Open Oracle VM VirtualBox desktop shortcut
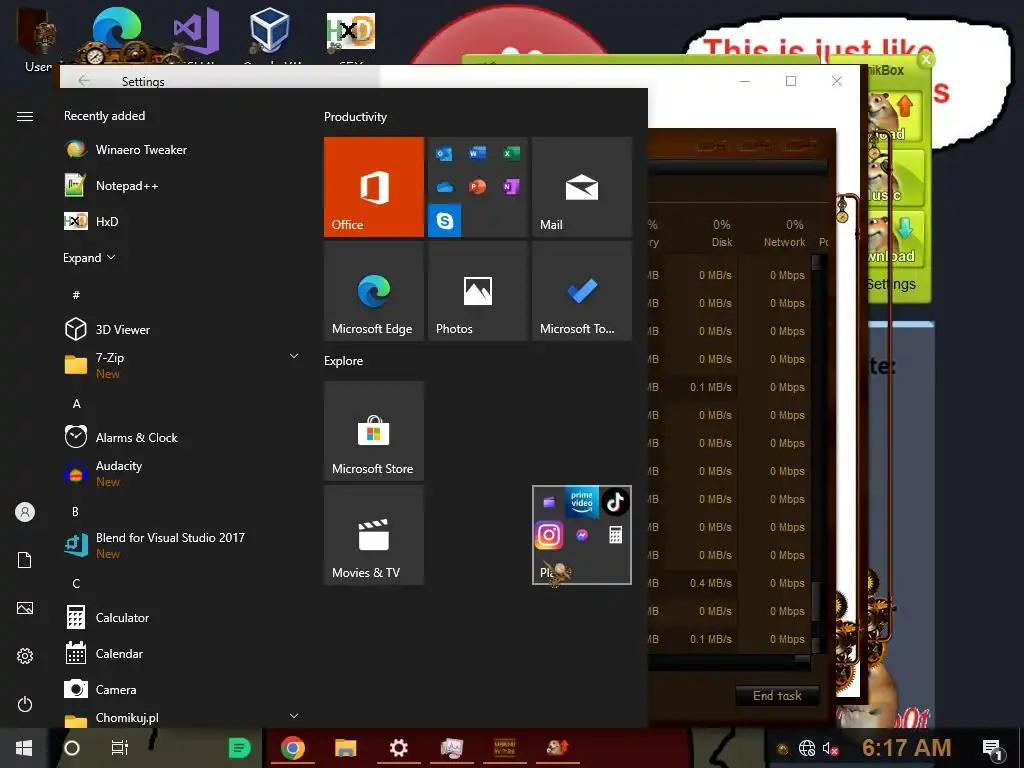 click(270, 33)
